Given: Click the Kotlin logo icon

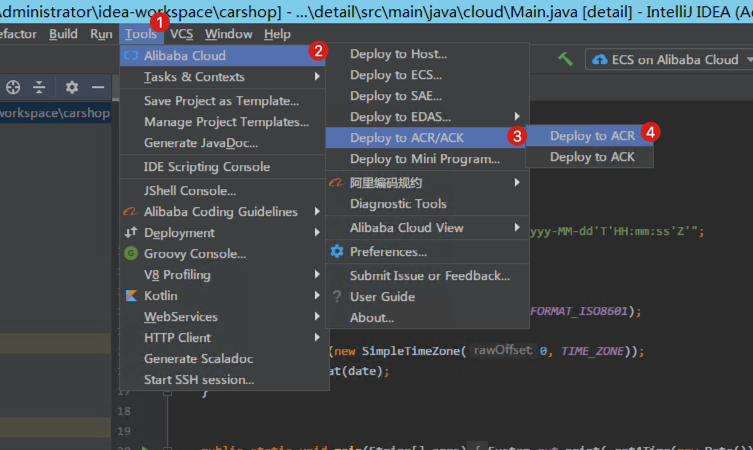Looking at the screenshot, I should [x=131, y=295].
